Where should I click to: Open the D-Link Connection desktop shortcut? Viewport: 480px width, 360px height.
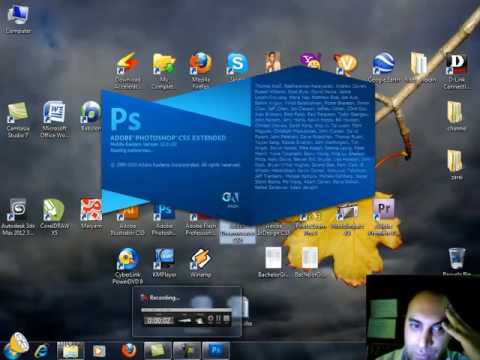tap(457, 71)
